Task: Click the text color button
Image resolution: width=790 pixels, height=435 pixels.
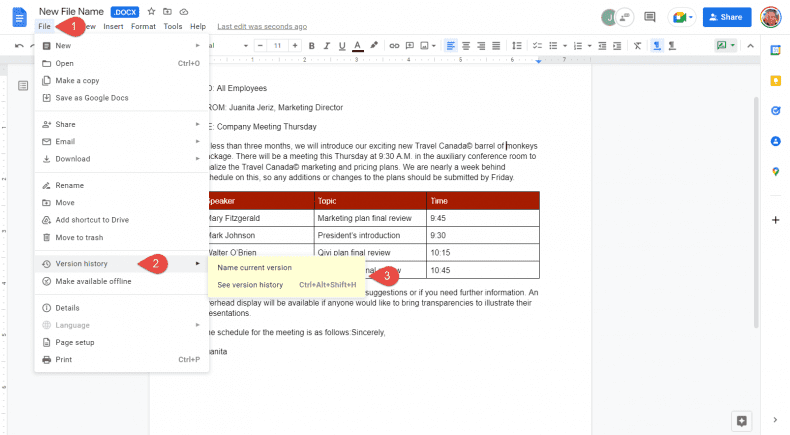Action: pos(358,45)
